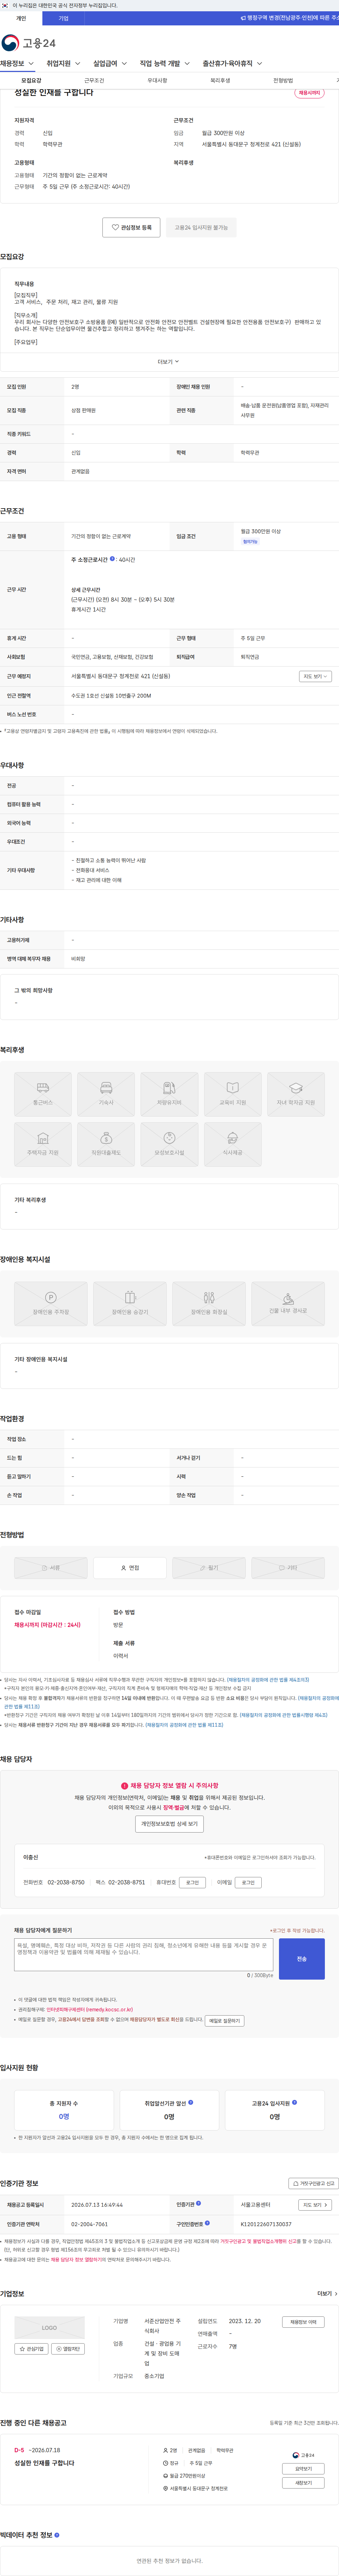The image size is (339, 2576).
Task: Click the 구인인증번호 info icon
Action: pyautogui.click(x=207, y=2223)
